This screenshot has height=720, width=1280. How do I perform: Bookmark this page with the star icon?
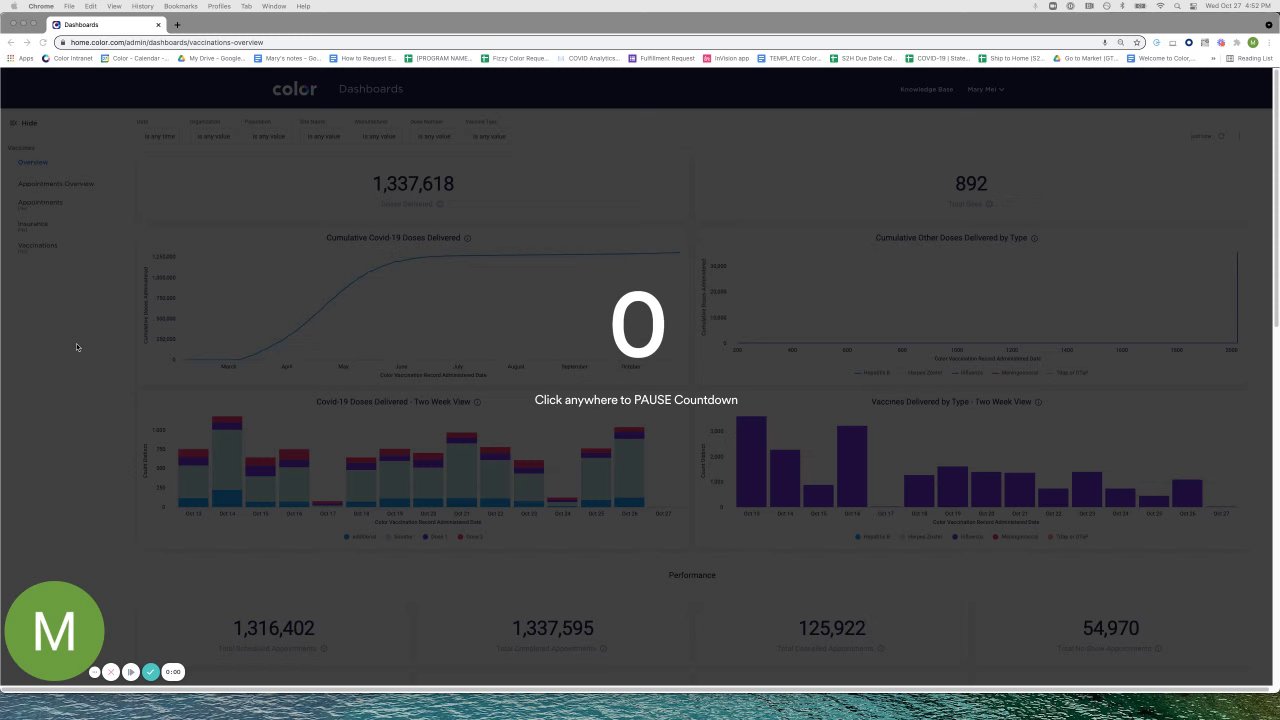coord(1137,42)
